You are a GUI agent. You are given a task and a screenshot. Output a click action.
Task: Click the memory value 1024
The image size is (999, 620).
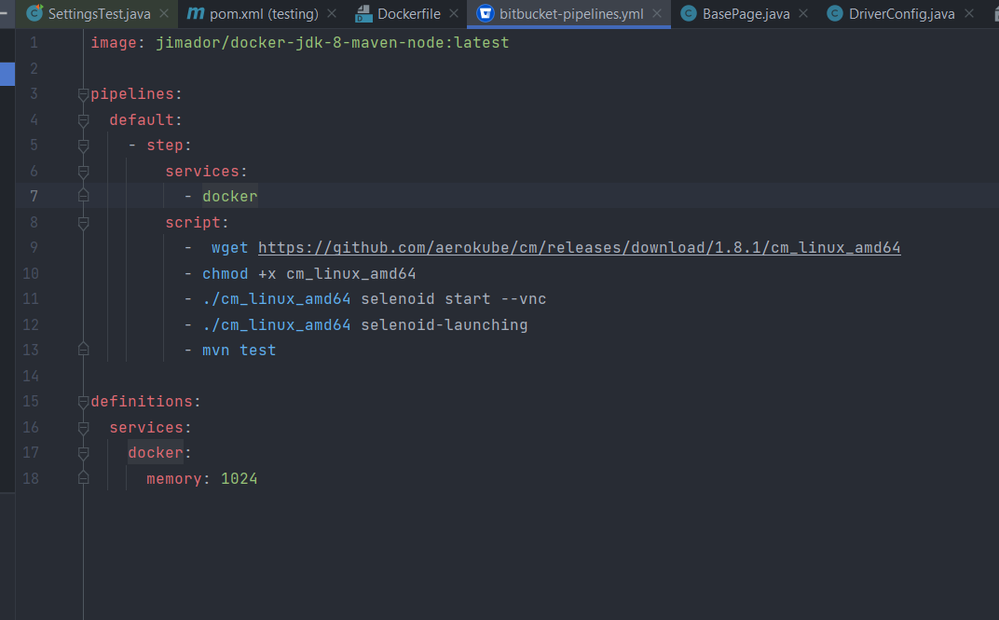point(239,479)
